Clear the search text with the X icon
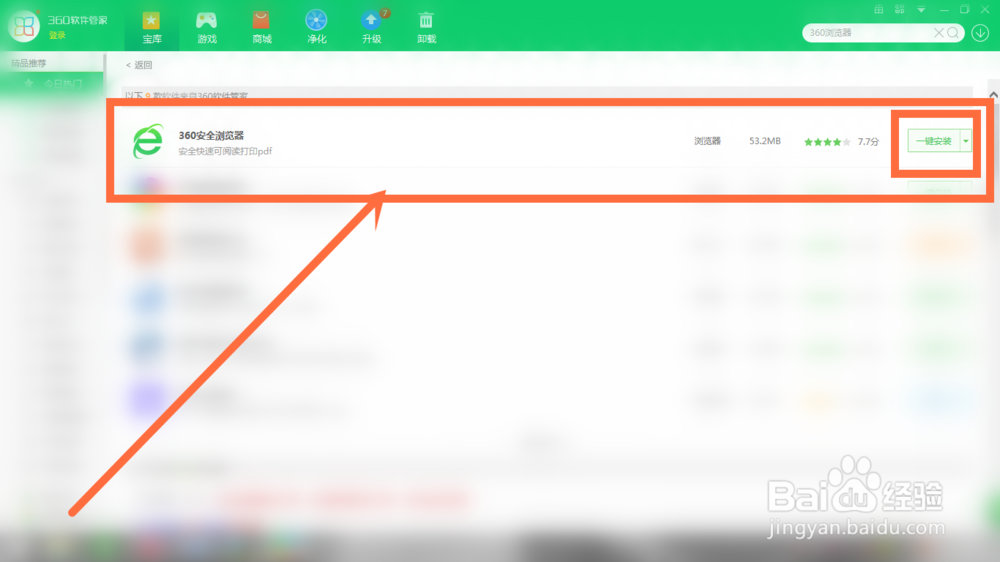 [938, 33]
